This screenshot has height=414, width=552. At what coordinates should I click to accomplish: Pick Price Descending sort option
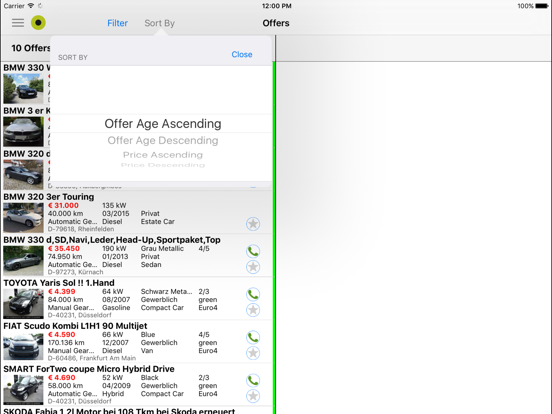pos(163,165)
